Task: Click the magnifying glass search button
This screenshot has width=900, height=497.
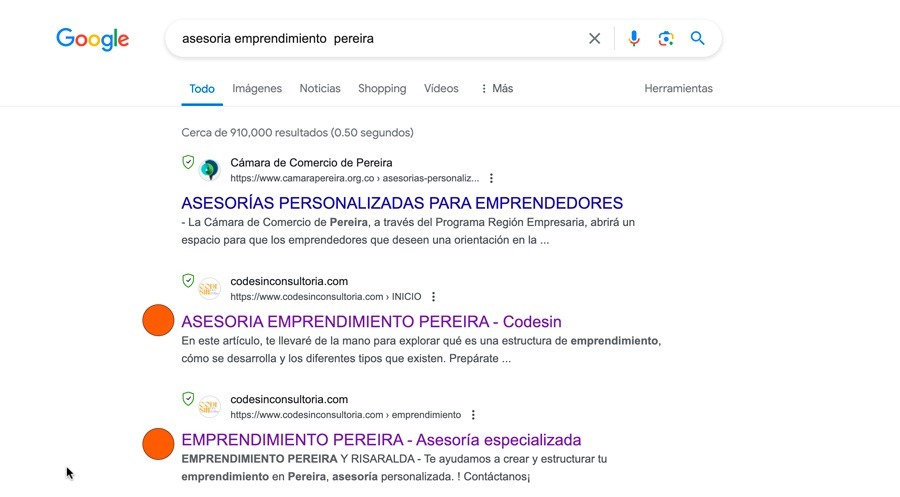Action: 697,38
